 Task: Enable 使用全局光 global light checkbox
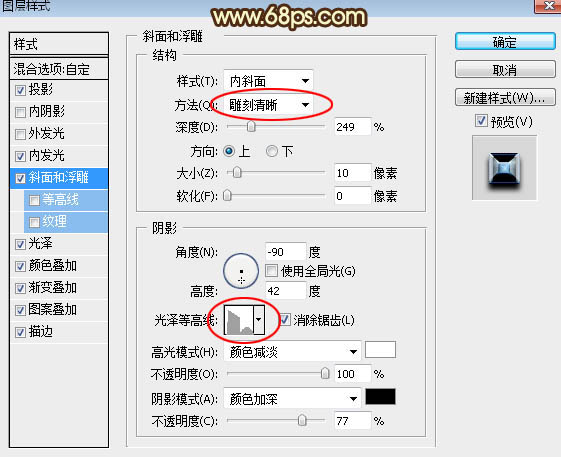pos(272,271)
